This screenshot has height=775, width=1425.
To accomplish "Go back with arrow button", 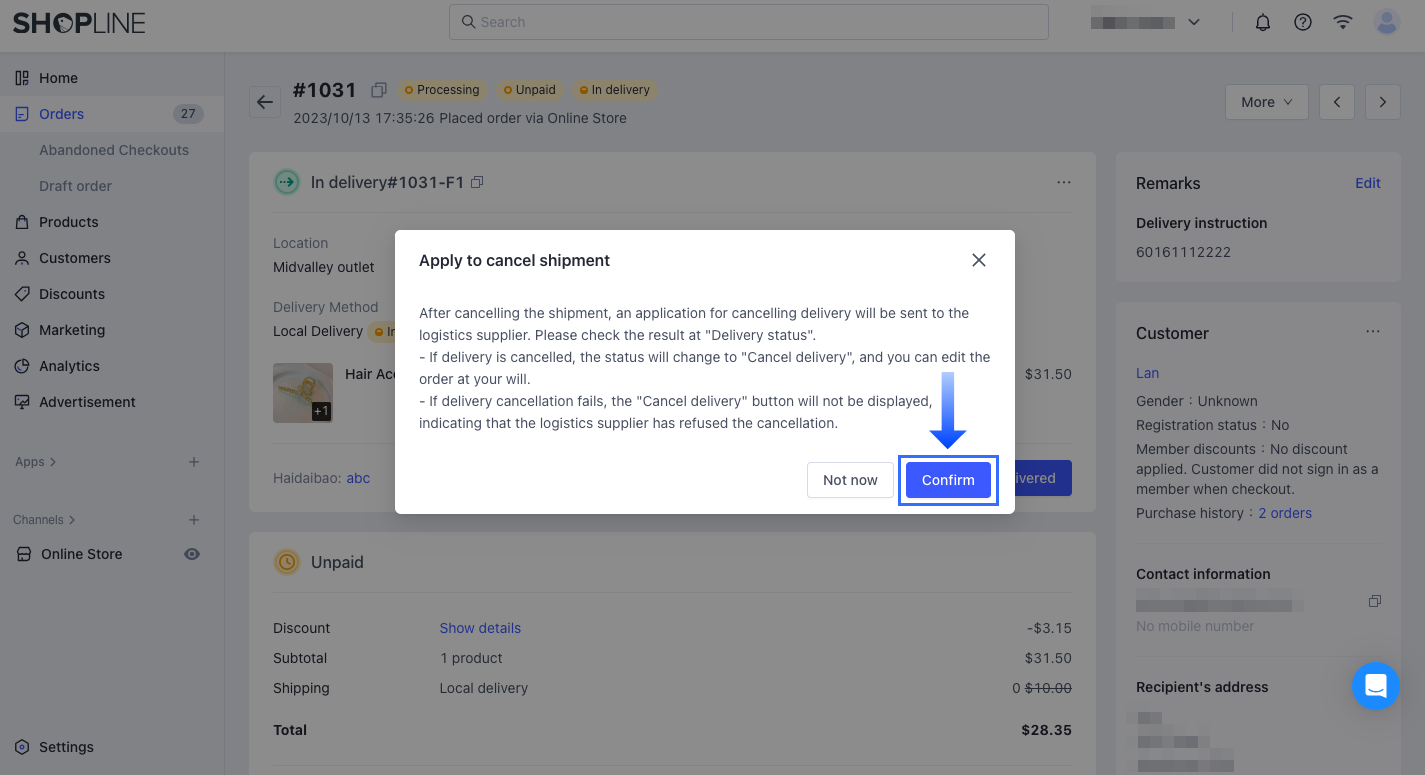I will point(265,102).
